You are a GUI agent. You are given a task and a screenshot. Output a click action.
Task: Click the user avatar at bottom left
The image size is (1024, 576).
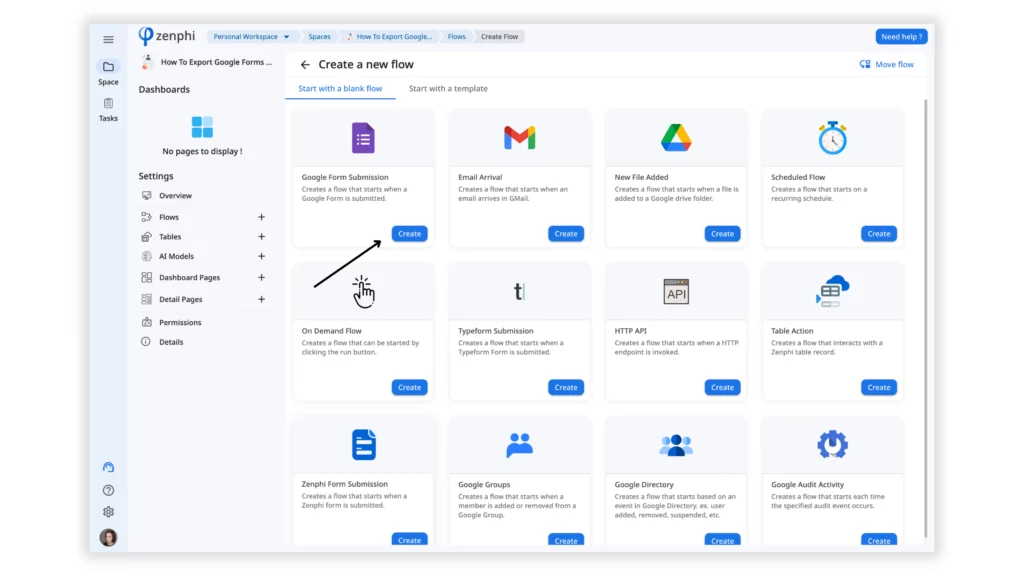pyautogui.click(x=108, y=537)
